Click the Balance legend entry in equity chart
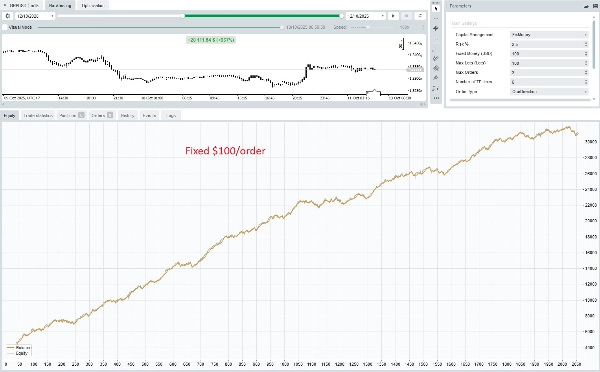This screenshot has width=600, height=372. pyautogui.click(x=18, y=348)
